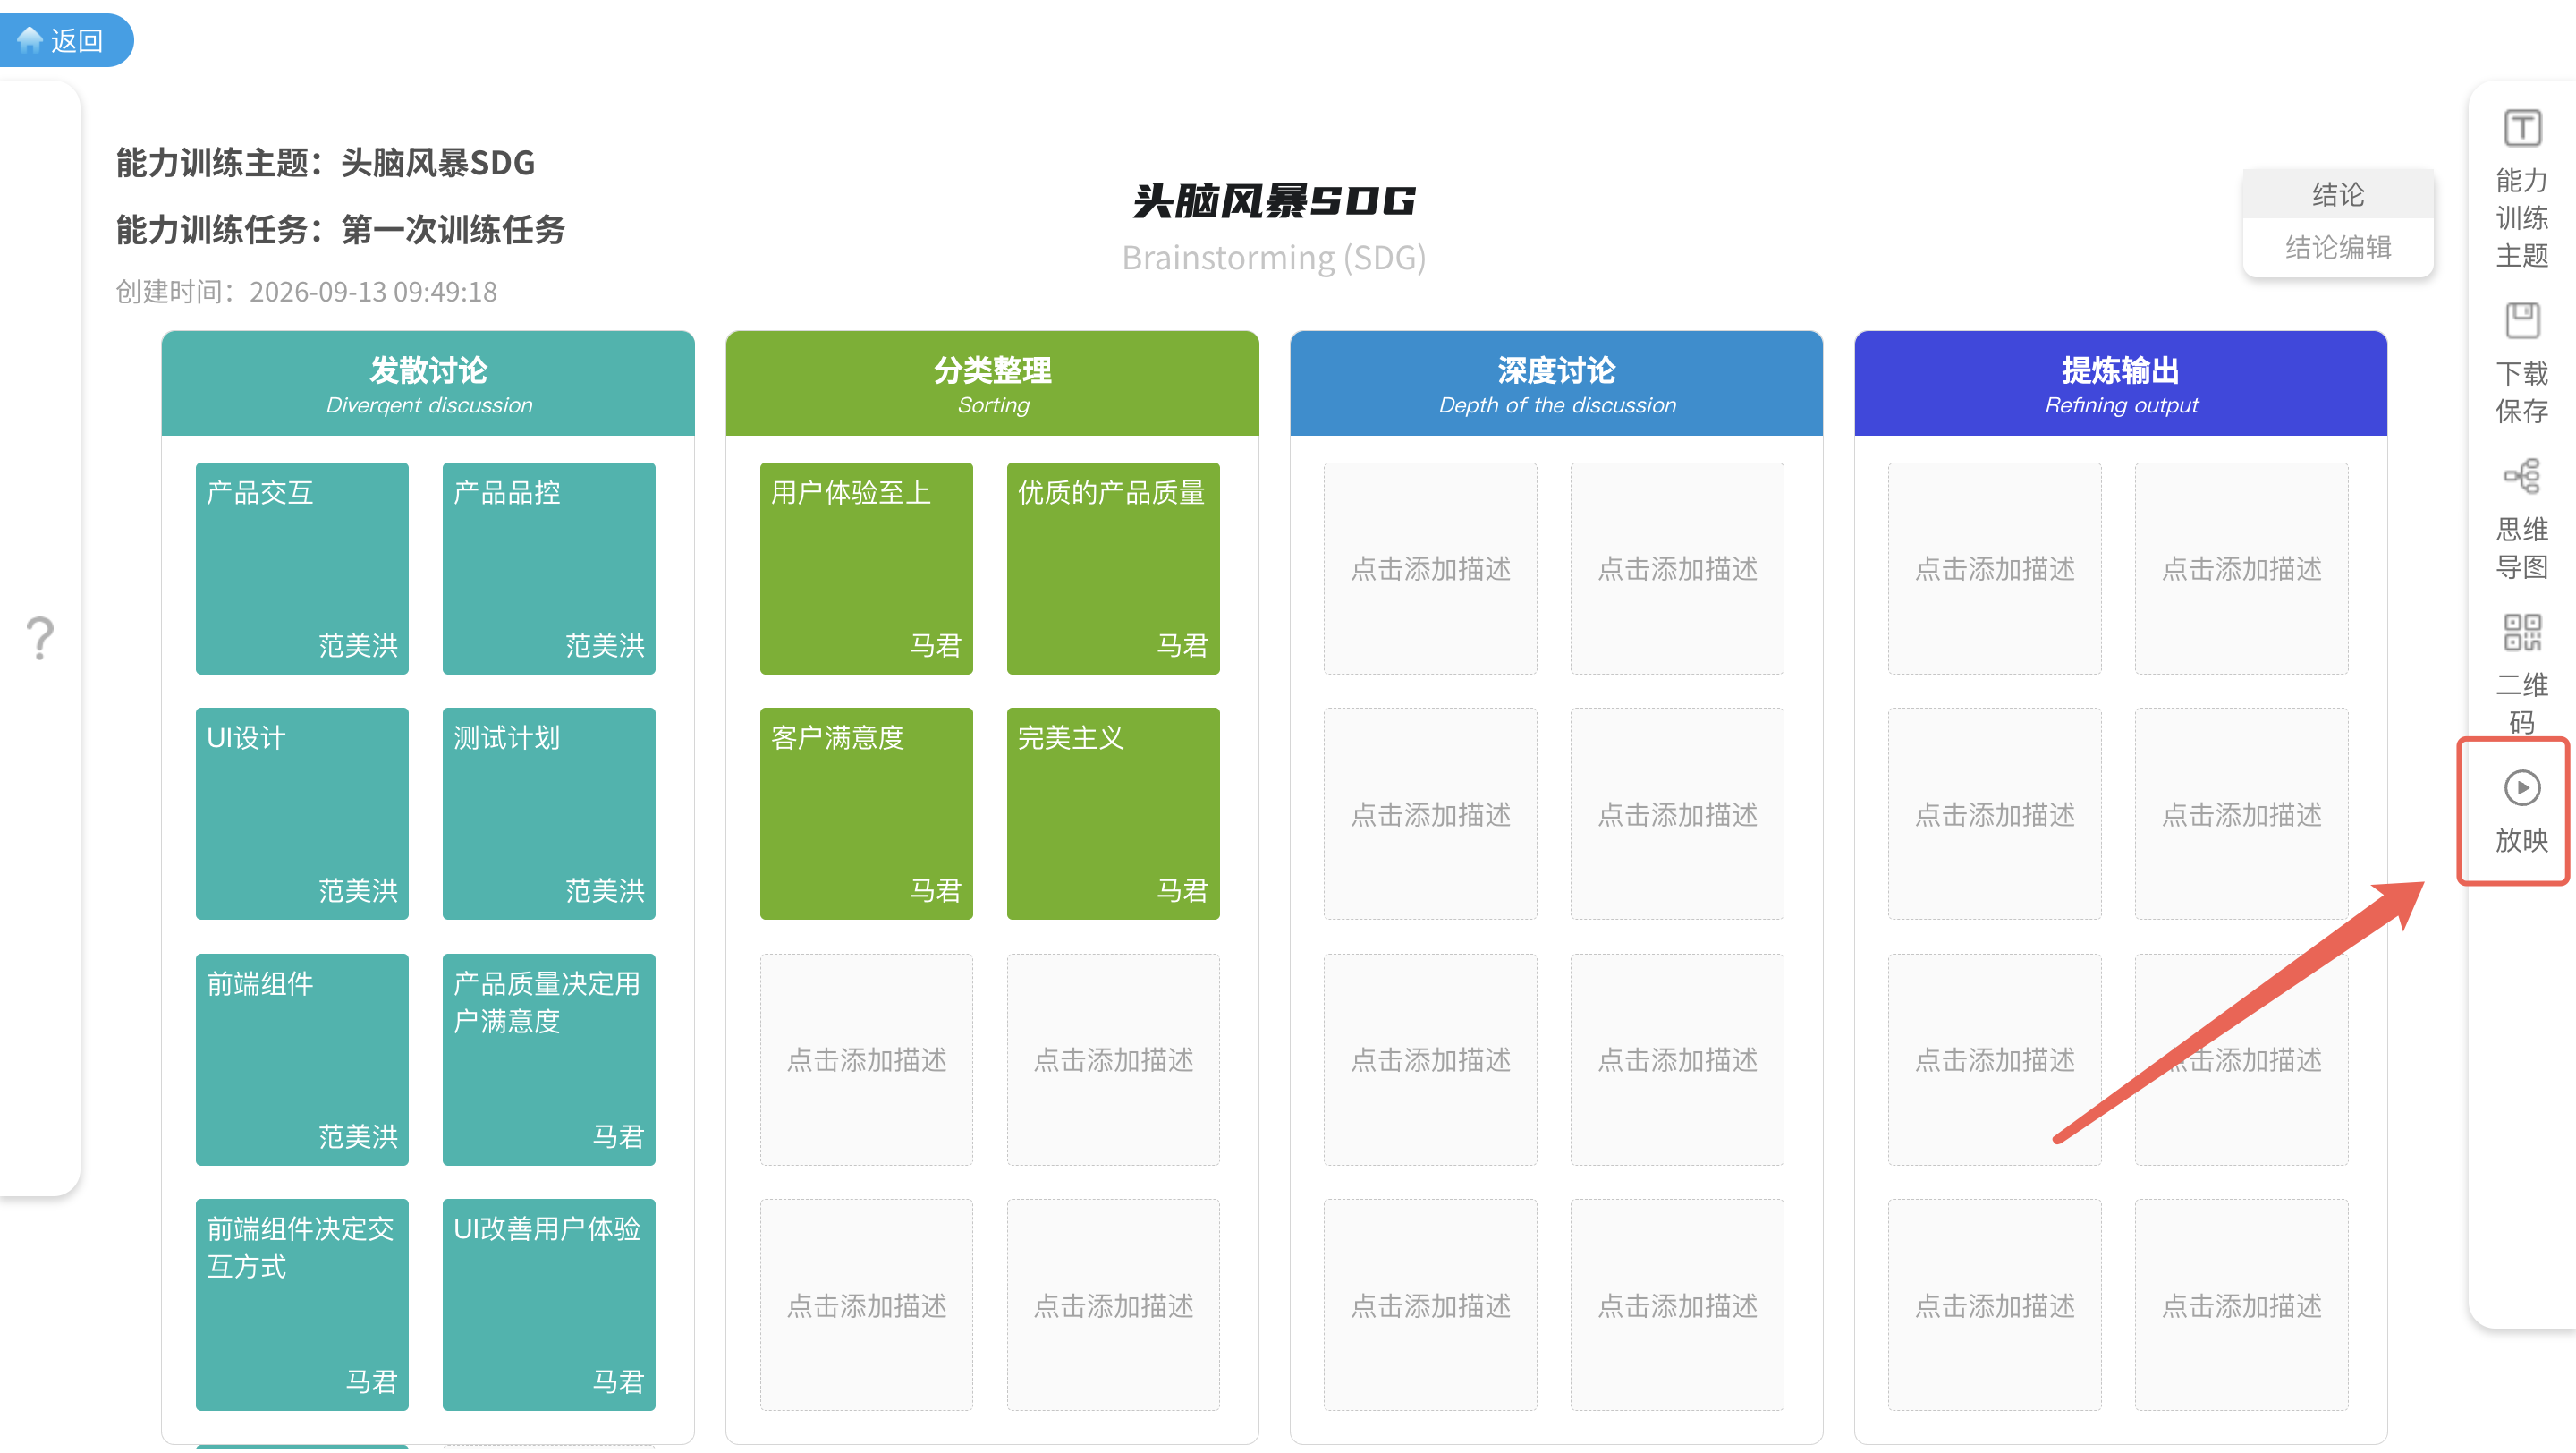Viewport: 2576px width, 1453px height.
Task: Click the 深度讨论 column header
Action: [x=1556, y=384]
